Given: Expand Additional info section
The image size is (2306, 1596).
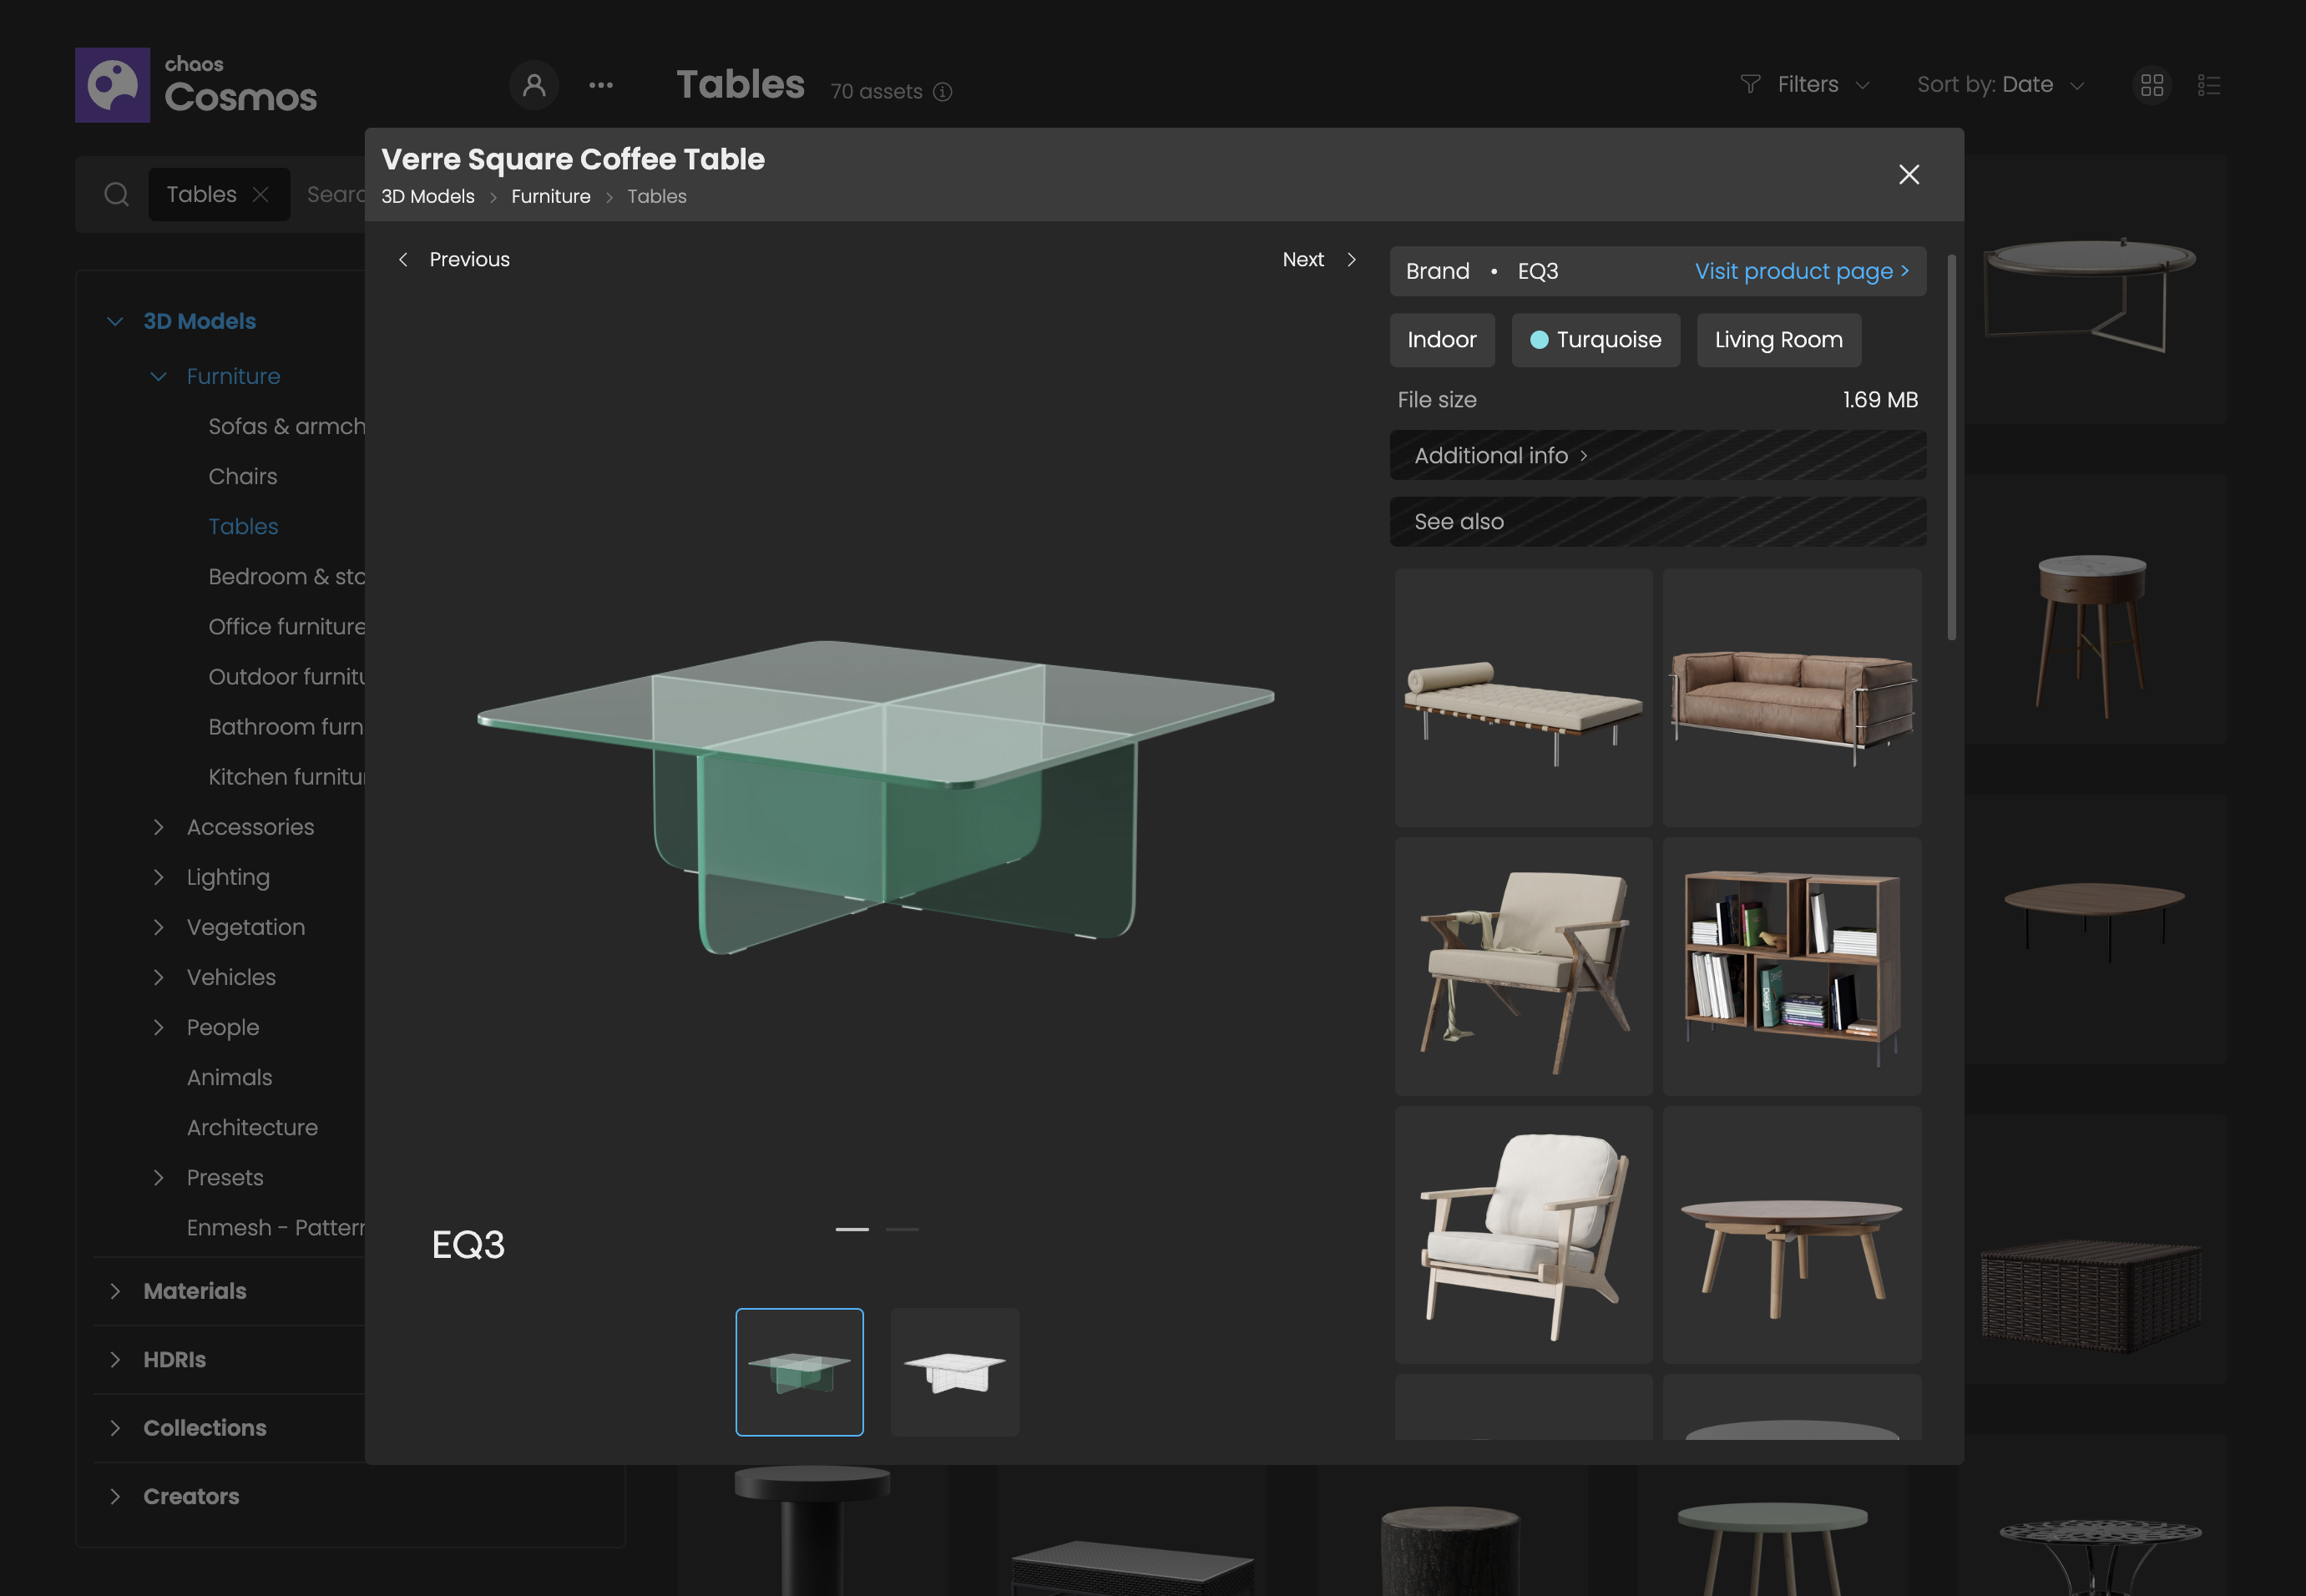Looking at the screenshot, I should (1500, 456).
